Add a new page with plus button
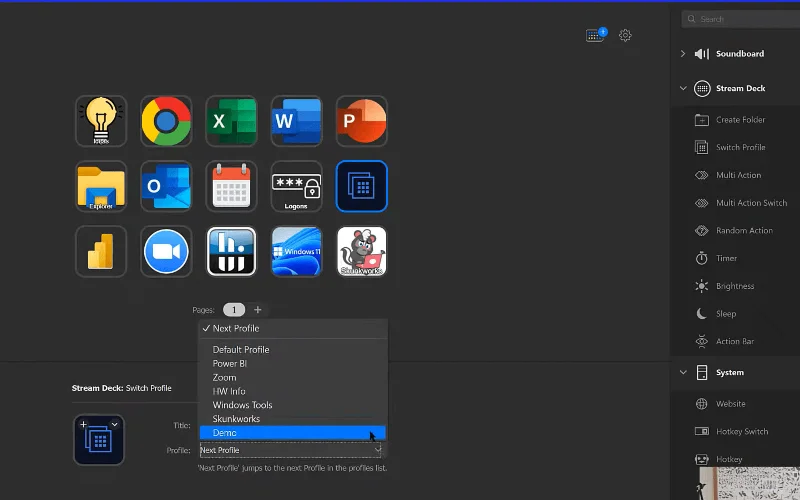Screen dimensions: 800x500 258,310
